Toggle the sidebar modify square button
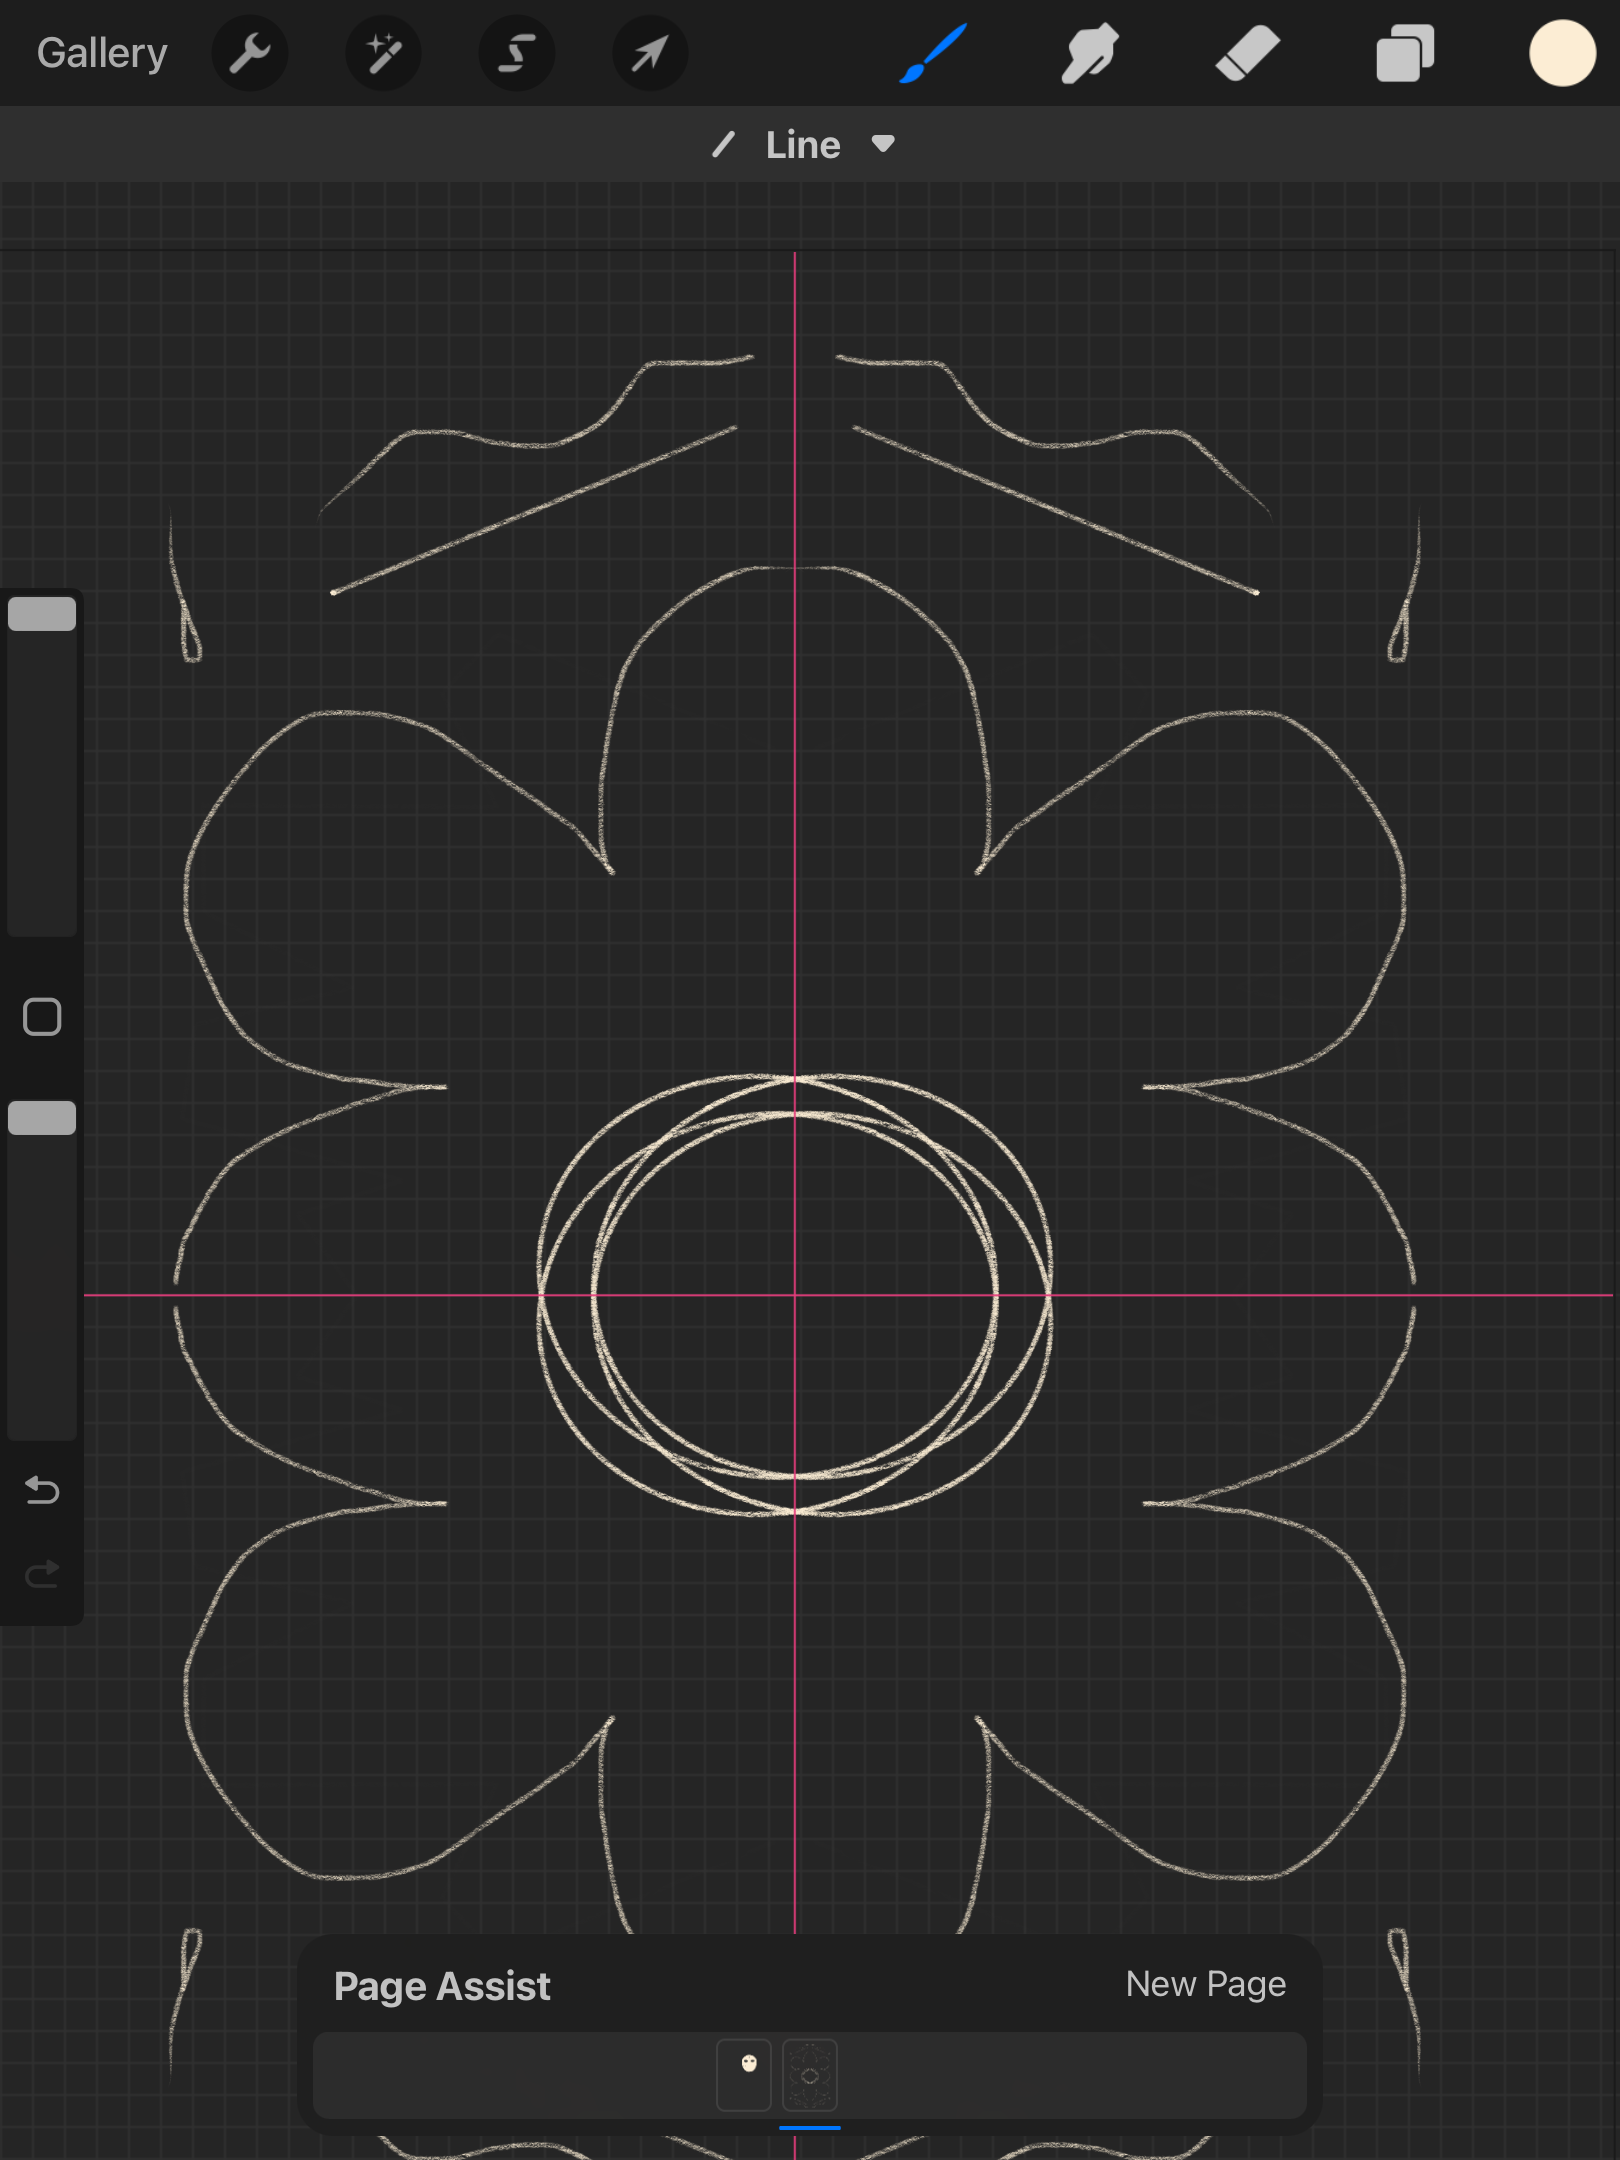 pyautogui.click(x=42, y=1017)
